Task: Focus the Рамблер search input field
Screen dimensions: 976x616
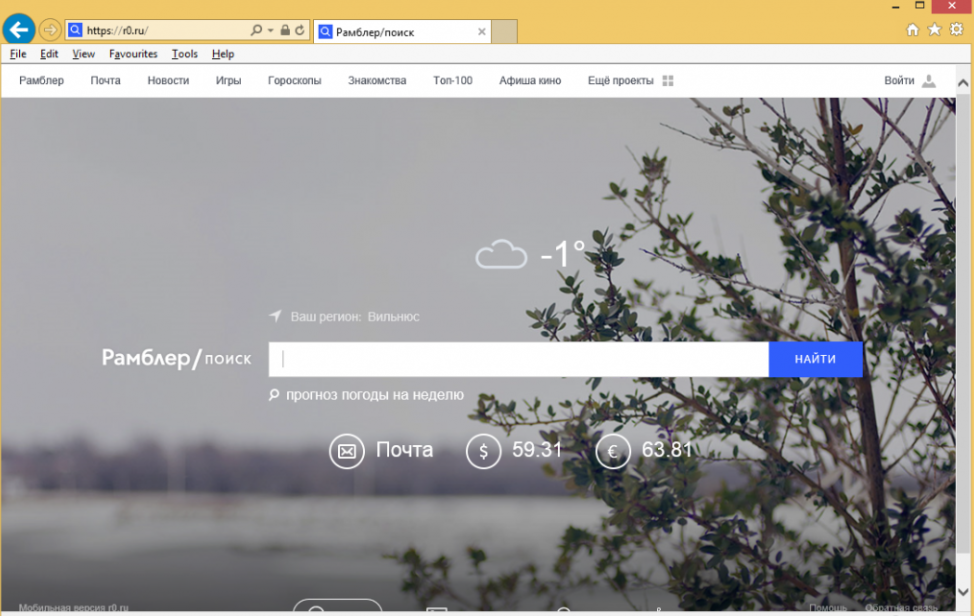Action: click(518, 359)
